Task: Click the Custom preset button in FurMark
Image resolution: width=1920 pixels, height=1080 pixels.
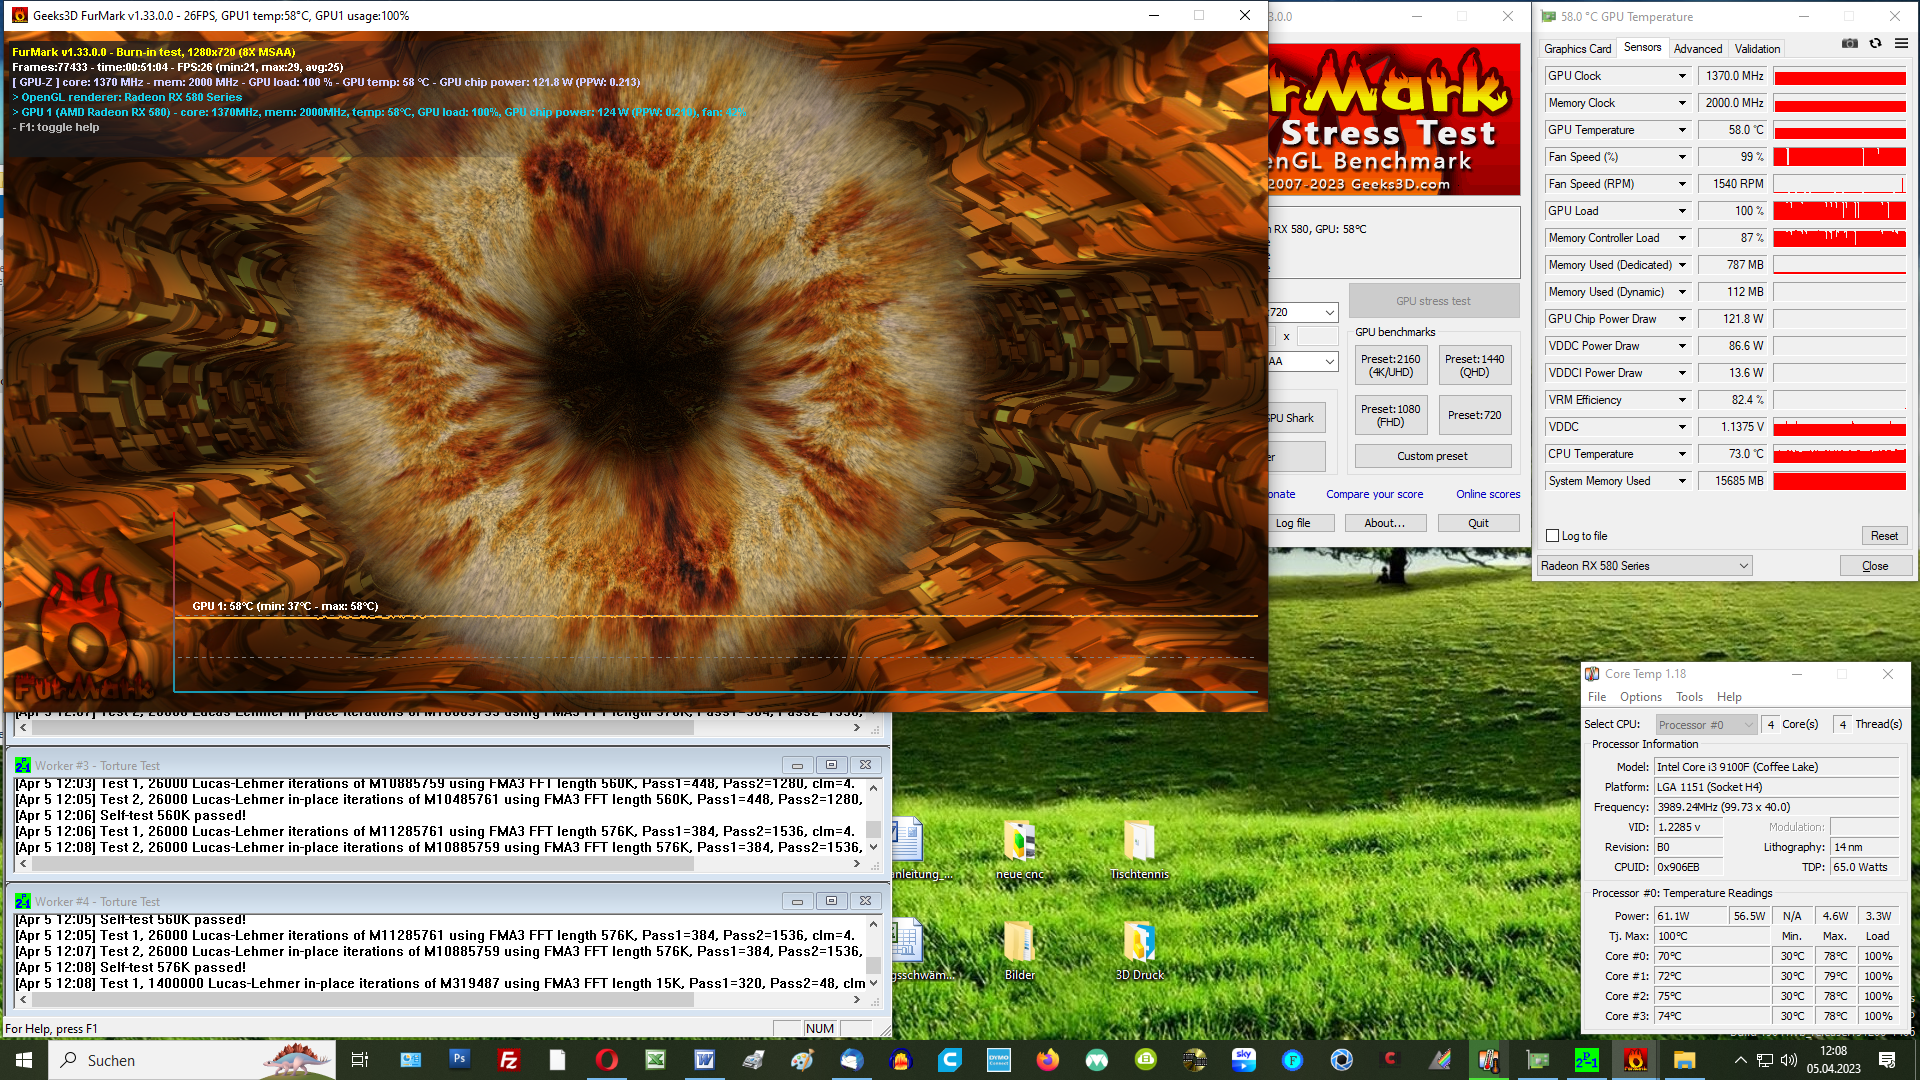Action: (x=1433, y=455)
